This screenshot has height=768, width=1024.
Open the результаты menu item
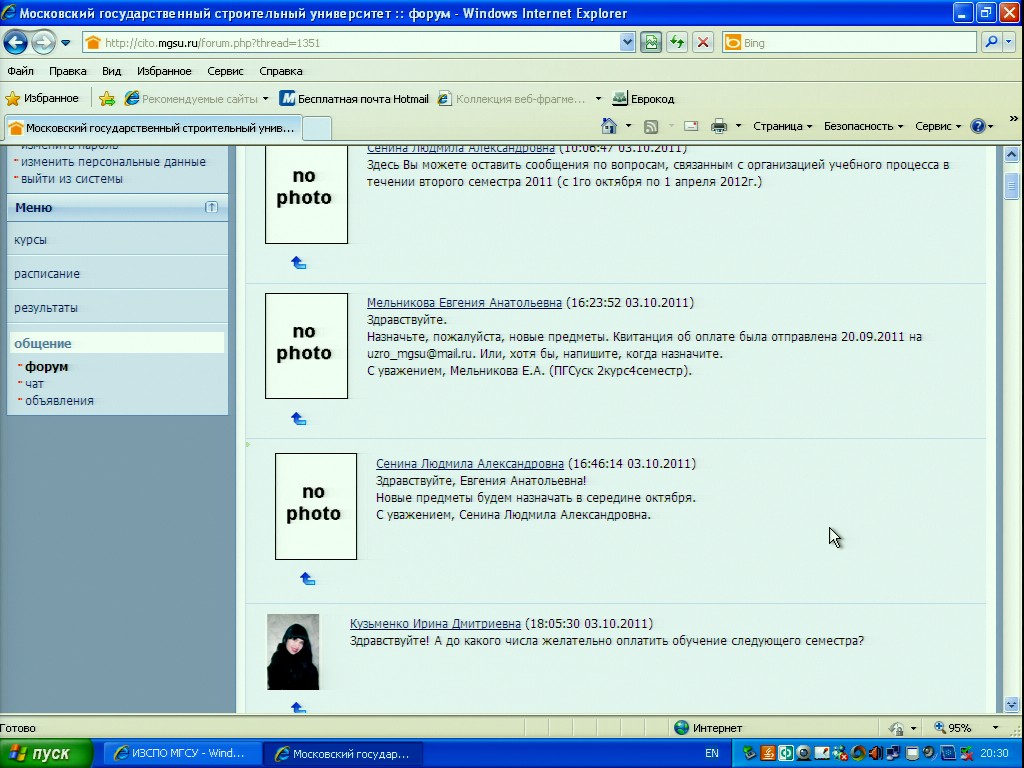click(46, 308)
